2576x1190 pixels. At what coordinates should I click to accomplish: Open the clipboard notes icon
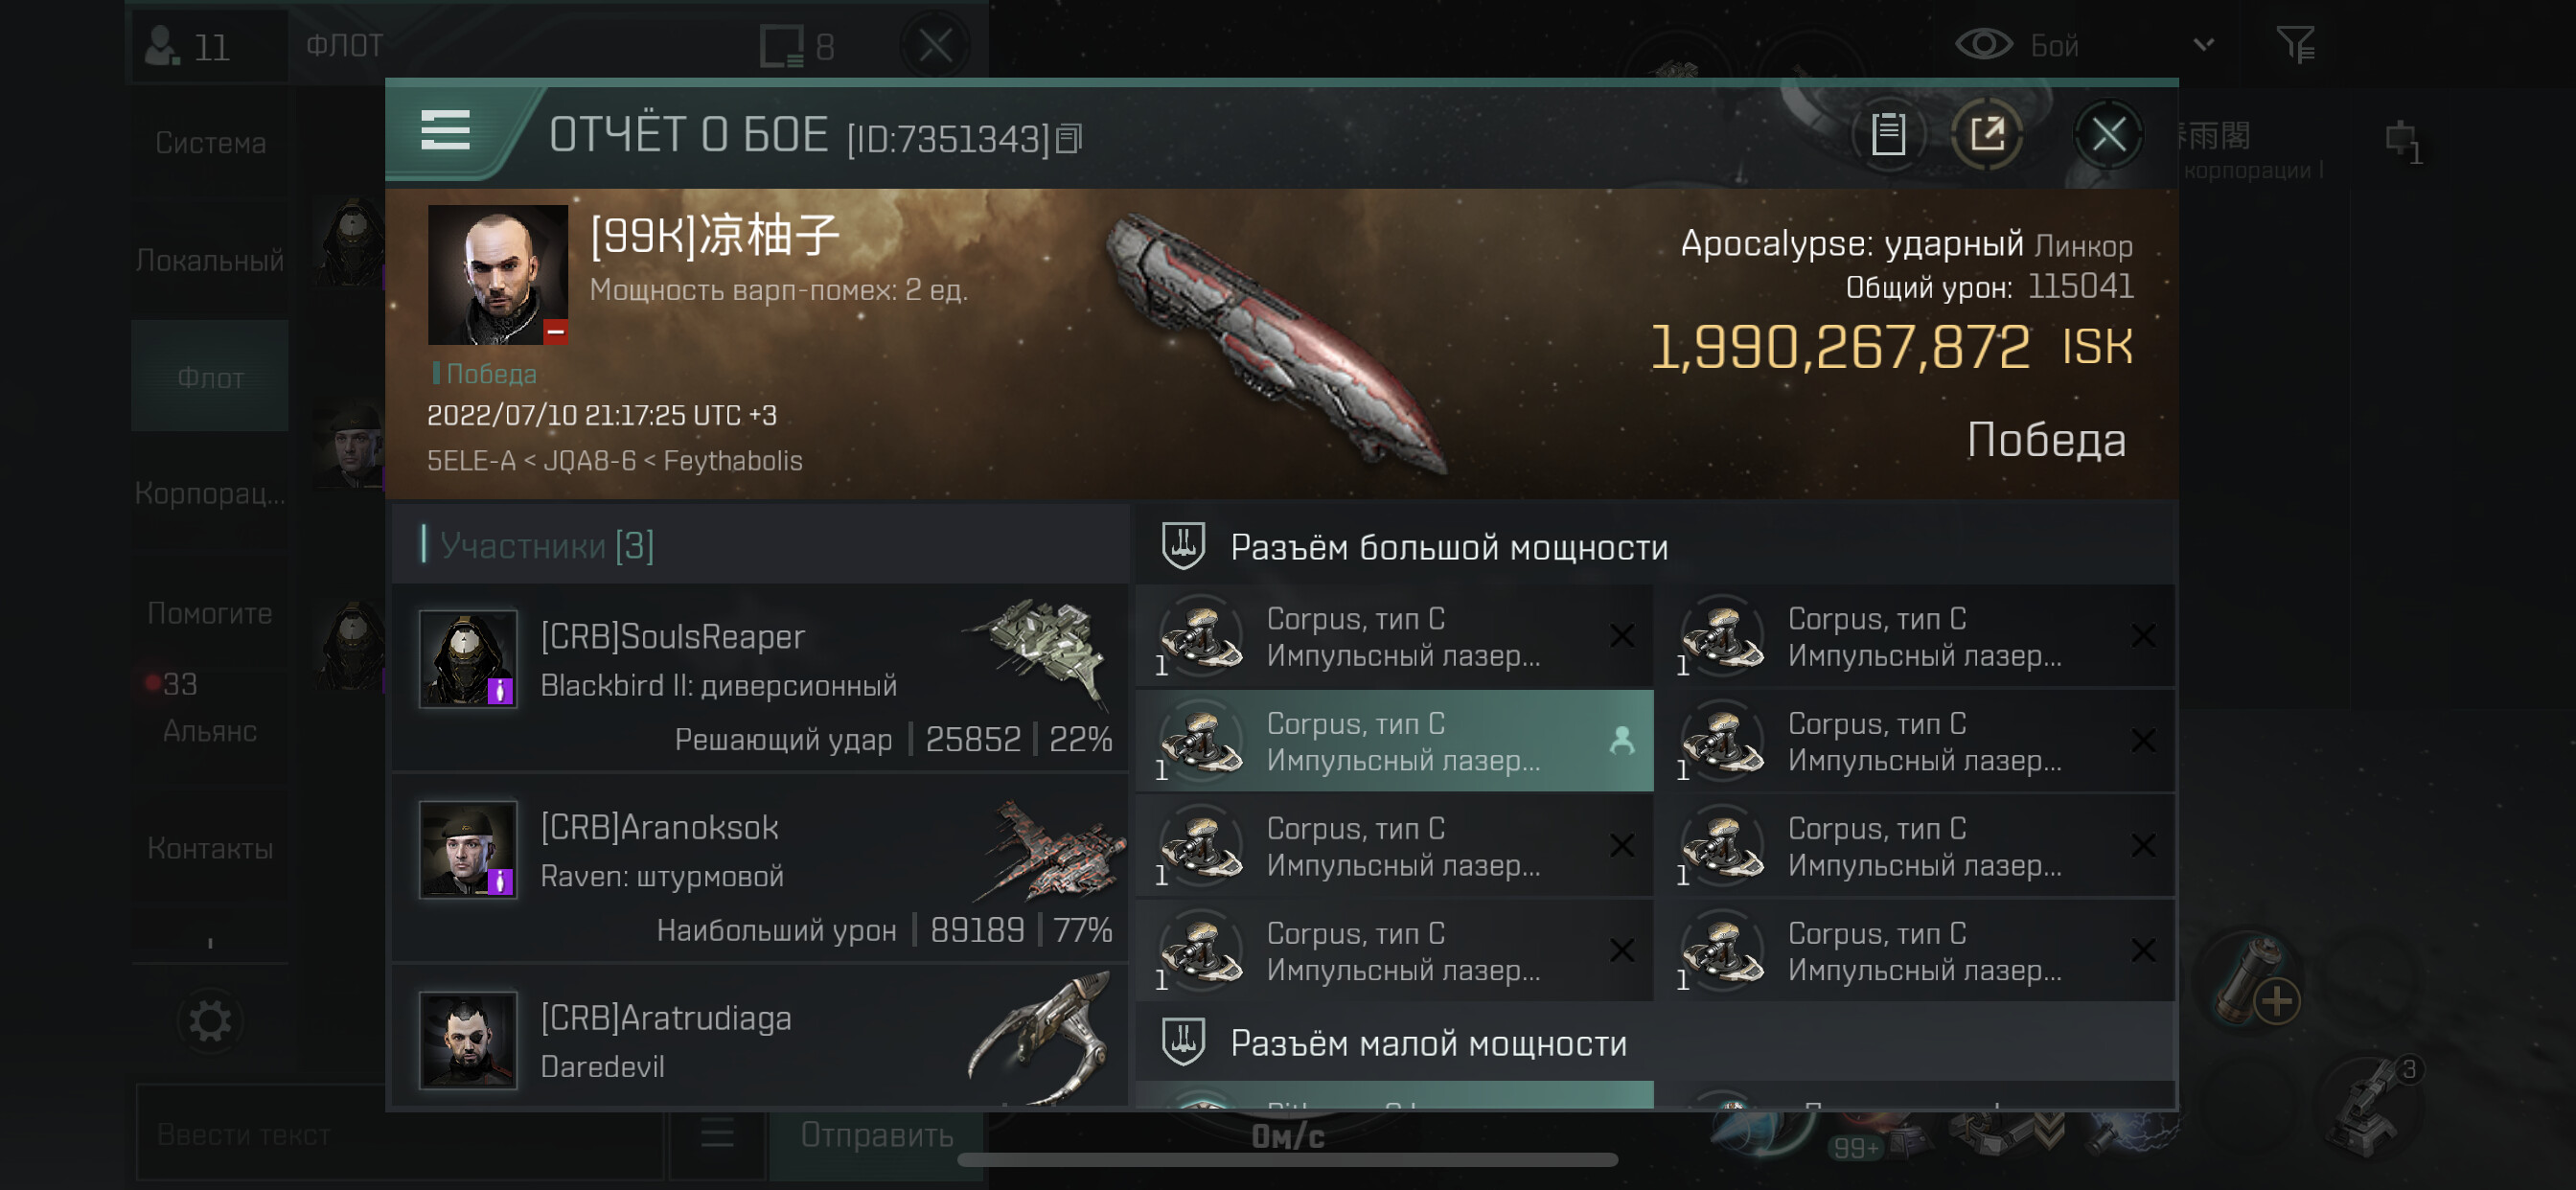pos(1888,134)
